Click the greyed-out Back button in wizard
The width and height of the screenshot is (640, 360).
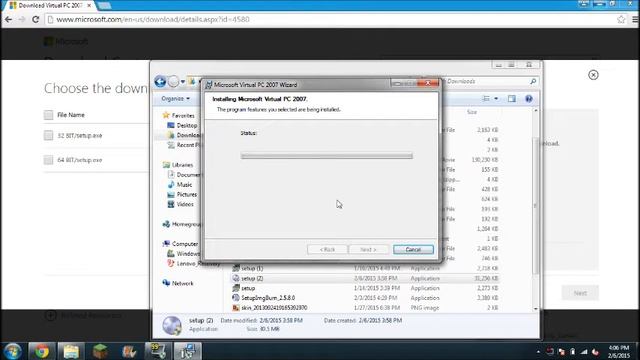327,249
